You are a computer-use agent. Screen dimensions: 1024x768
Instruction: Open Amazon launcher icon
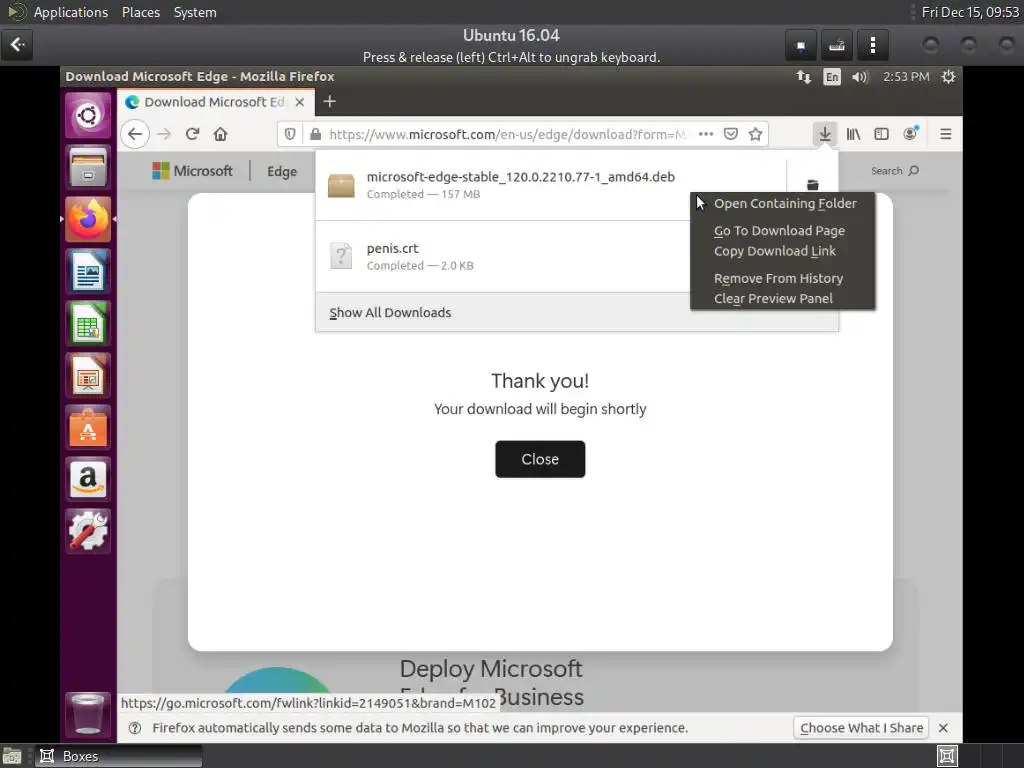[88, 479]
